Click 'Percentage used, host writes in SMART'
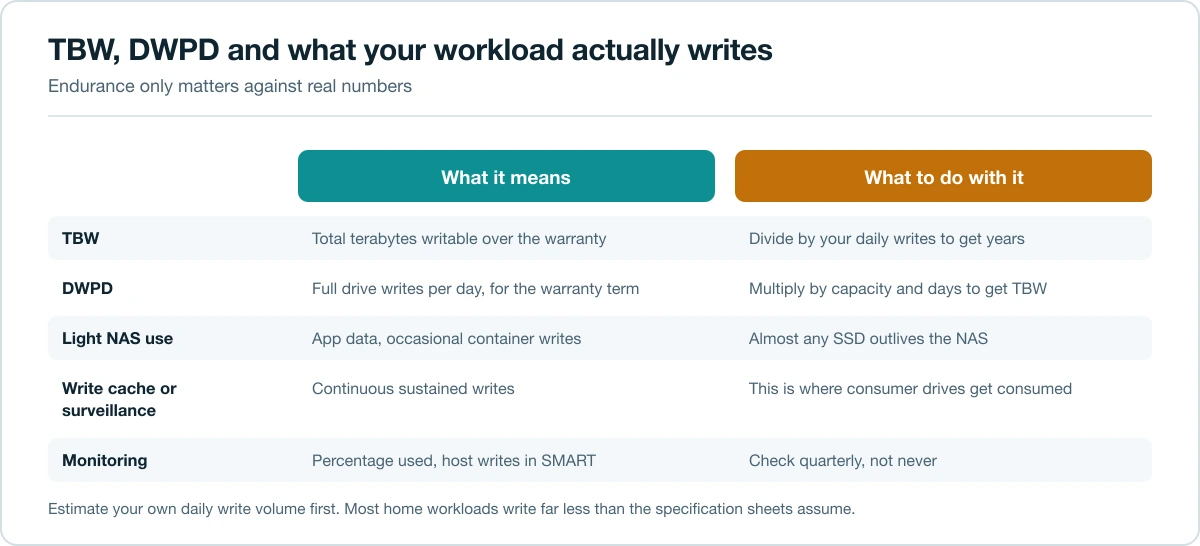Screen dimensions: 1200x546 pos(453,461)
